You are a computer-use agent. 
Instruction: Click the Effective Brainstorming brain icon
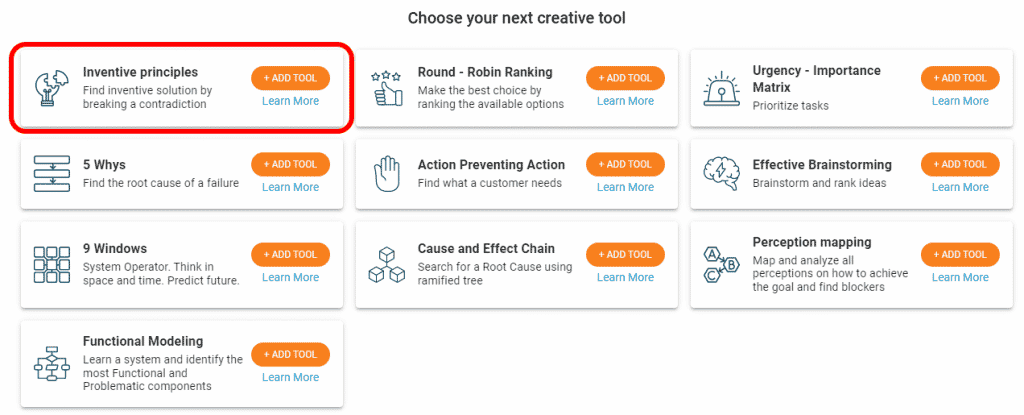point(721,174)
